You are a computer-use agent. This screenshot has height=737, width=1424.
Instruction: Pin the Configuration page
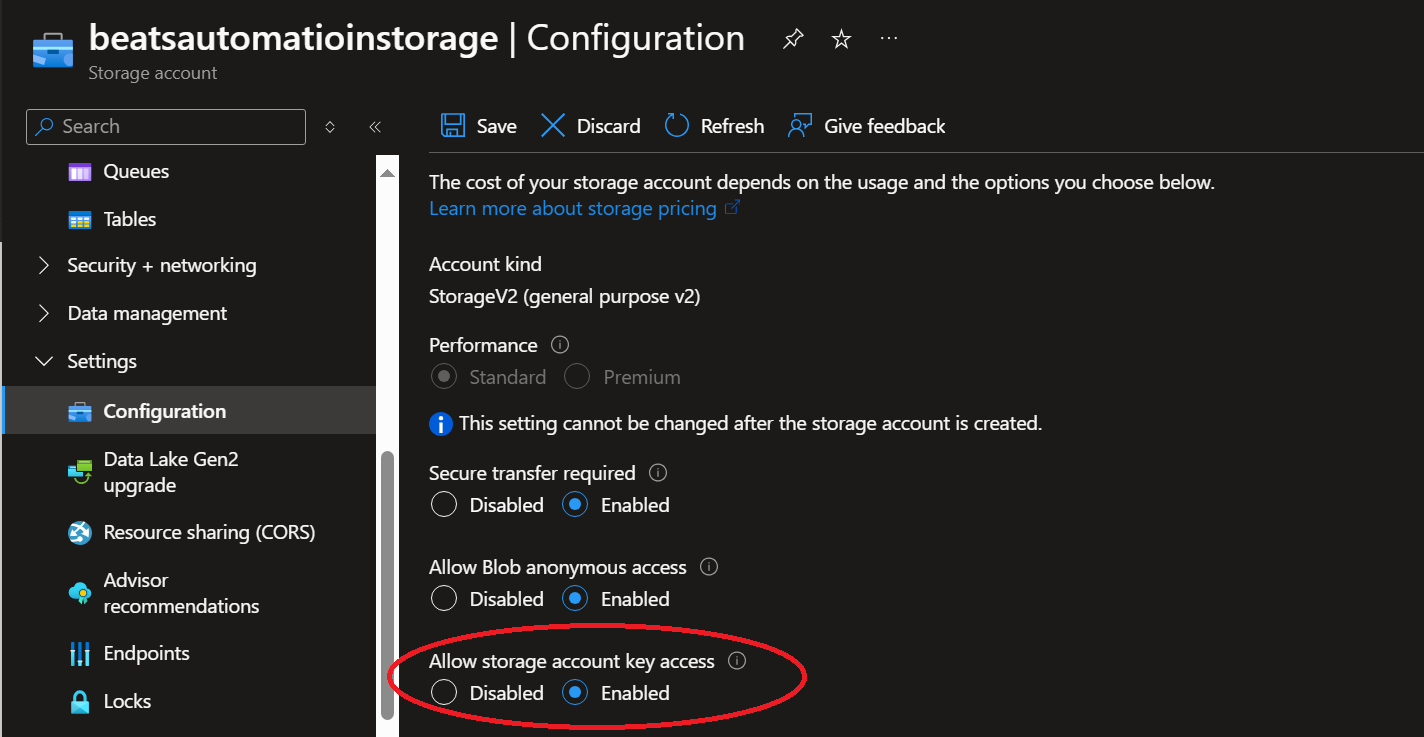tap(793, 39)
